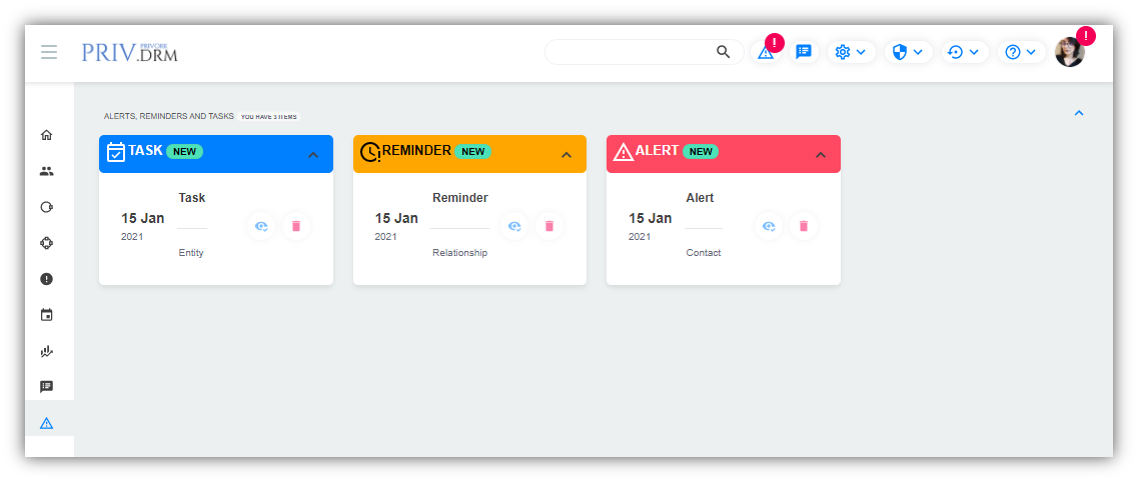Click the PRIV DRM logo
Viewport: 1138px width, 482px height.
point(129,52)
